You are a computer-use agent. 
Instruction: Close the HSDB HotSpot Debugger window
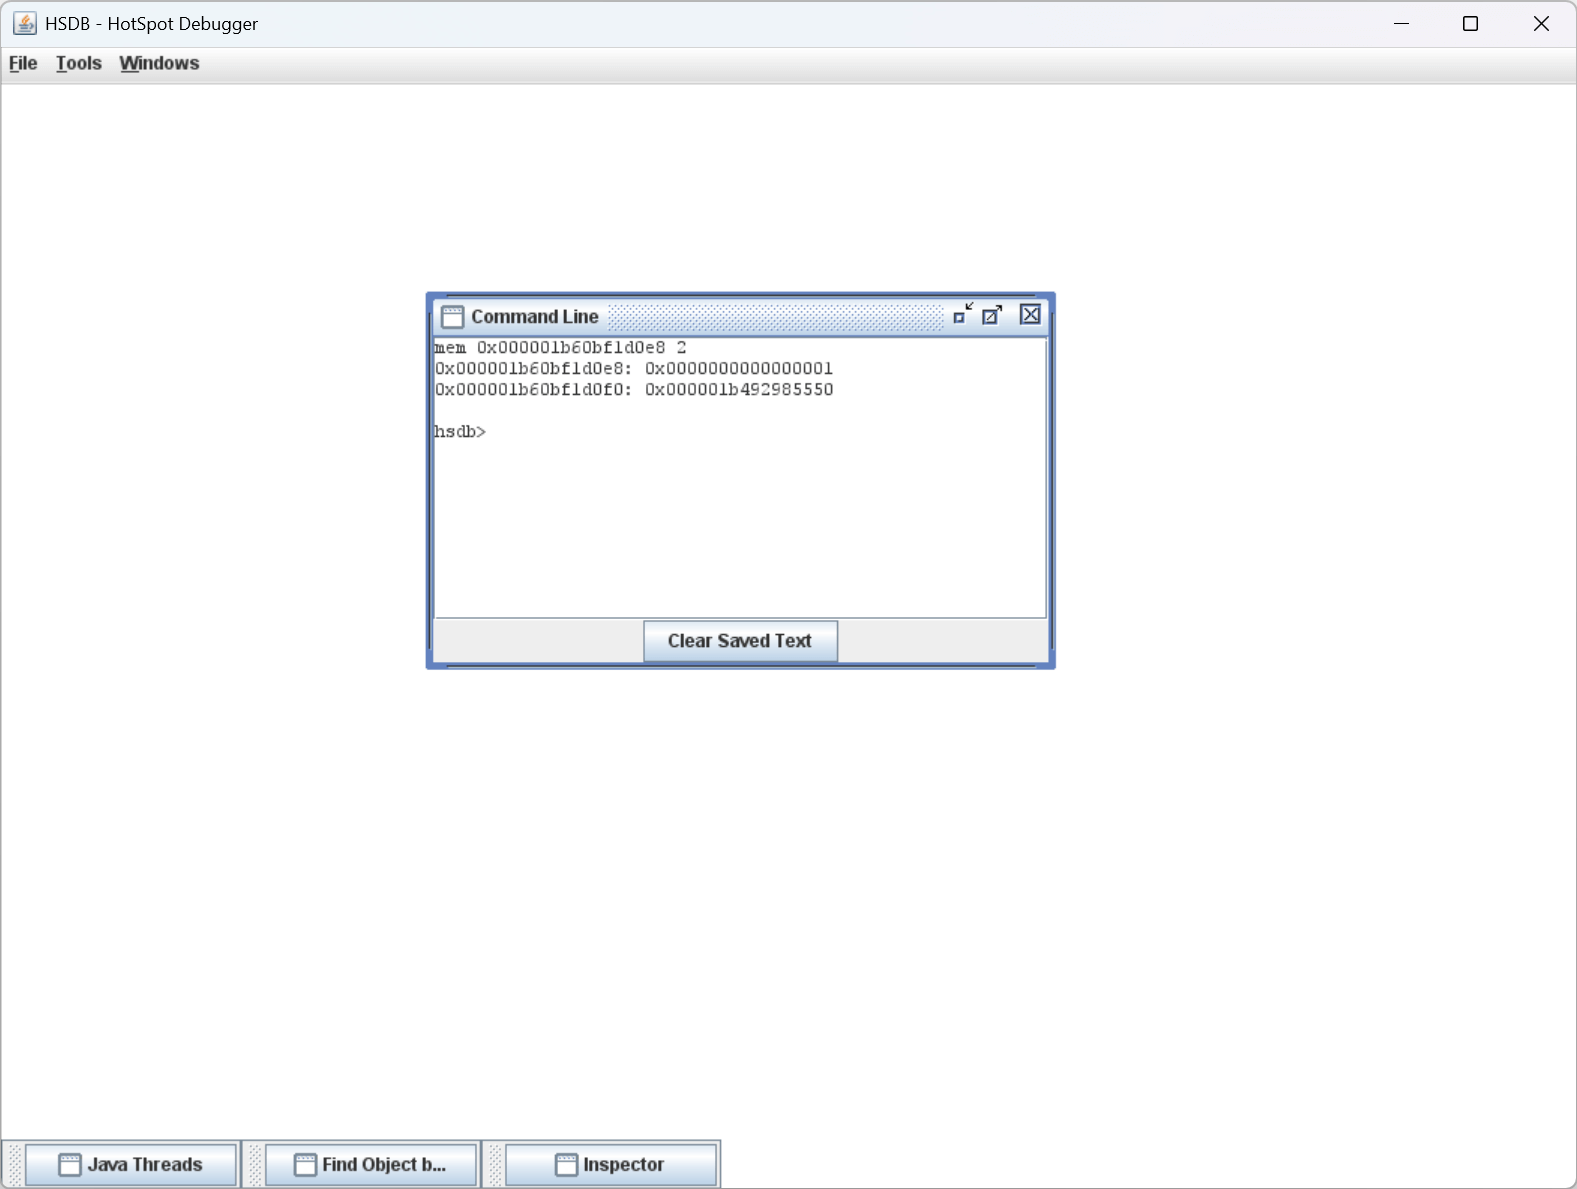click(1541, 23)
